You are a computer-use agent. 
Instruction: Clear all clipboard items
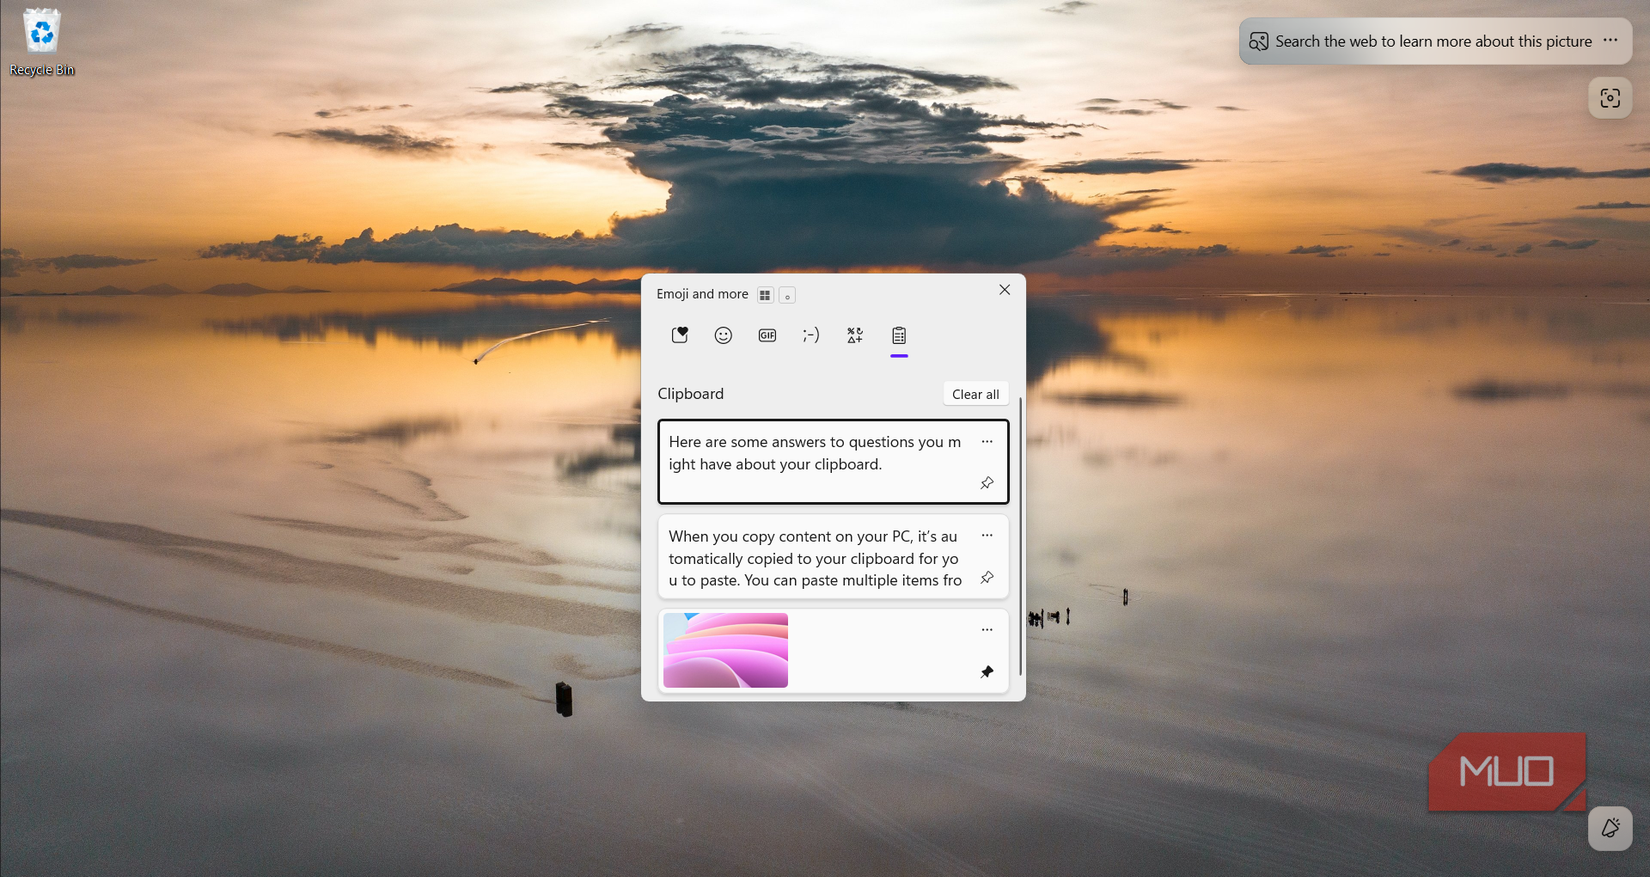tap(975, 394)
